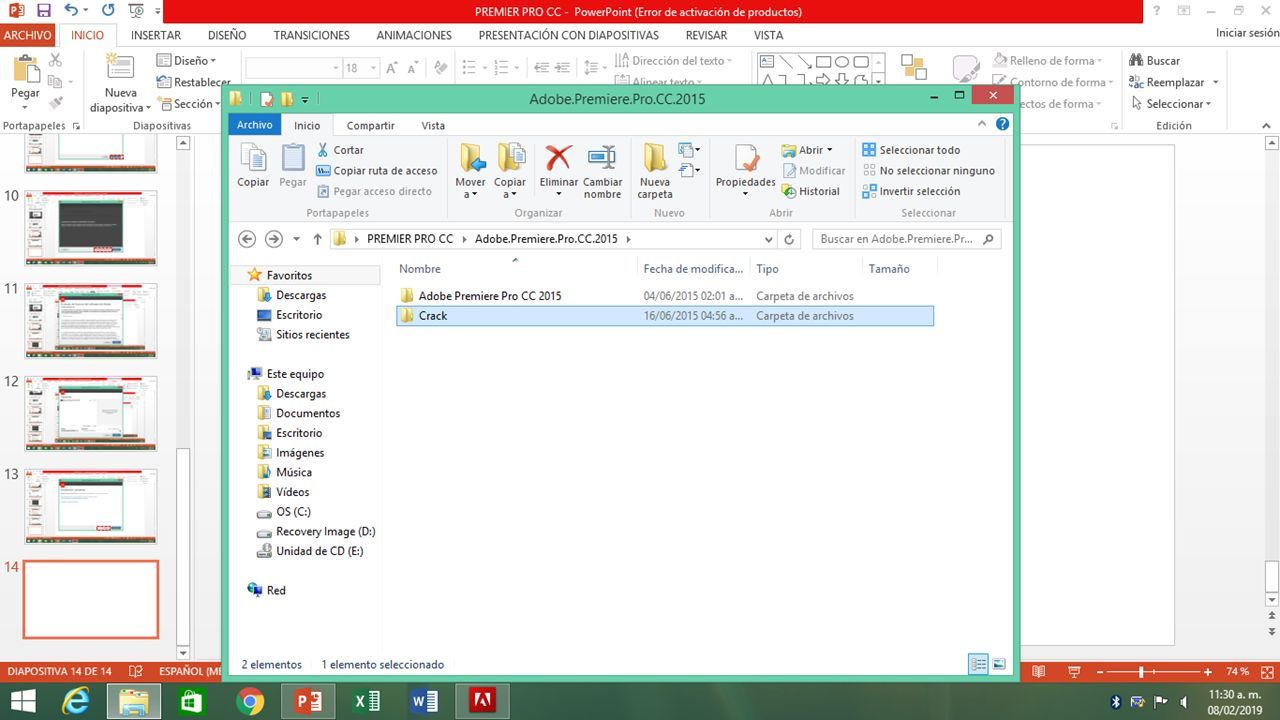Go back with Explorer back arrow
The width and height of the screenshot is (1280, 720).
247,239
